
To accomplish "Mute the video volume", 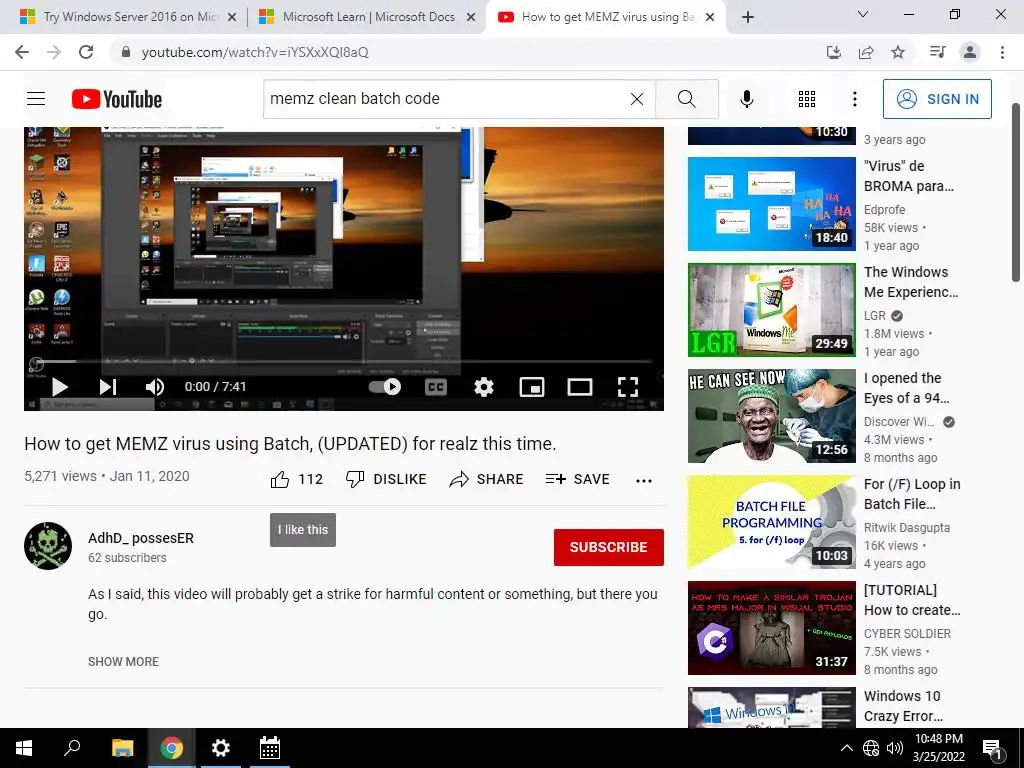I will pos(155,387).
